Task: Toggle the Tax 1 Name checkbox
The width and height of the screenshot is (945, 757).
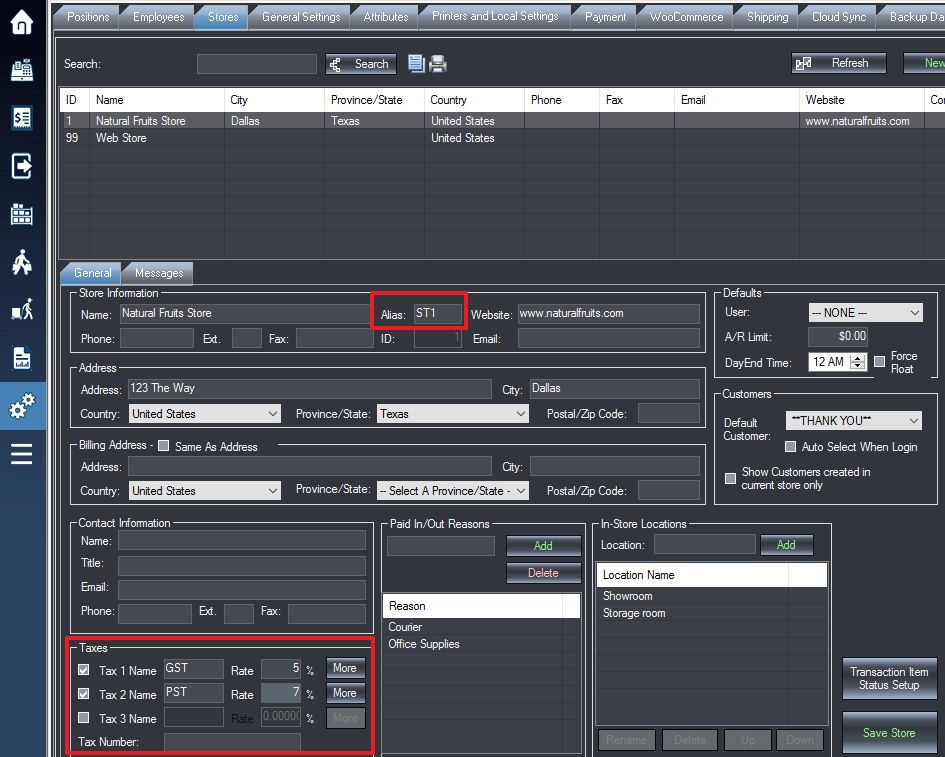Action: tap(84, 670)
